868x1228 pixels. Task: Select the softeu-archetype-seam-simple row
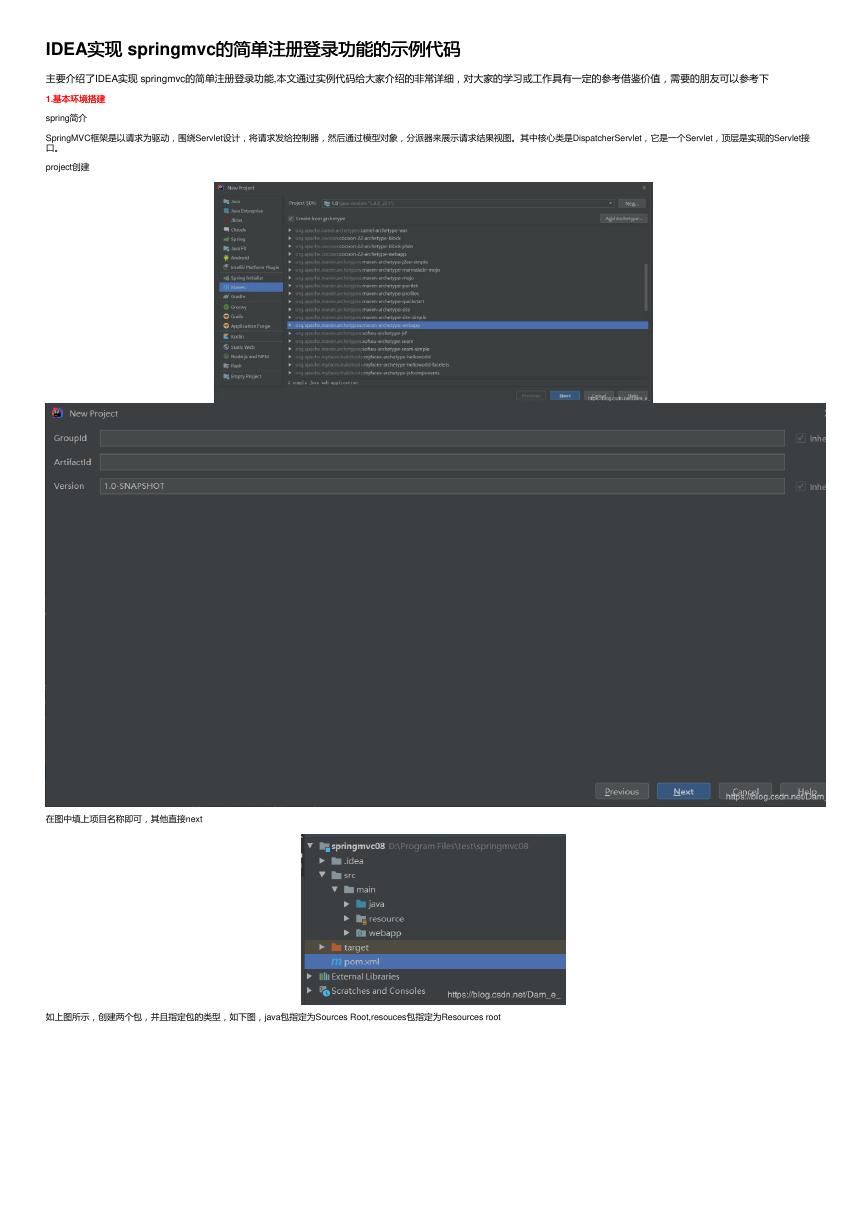pyautogui.click(x=468, y=349)
